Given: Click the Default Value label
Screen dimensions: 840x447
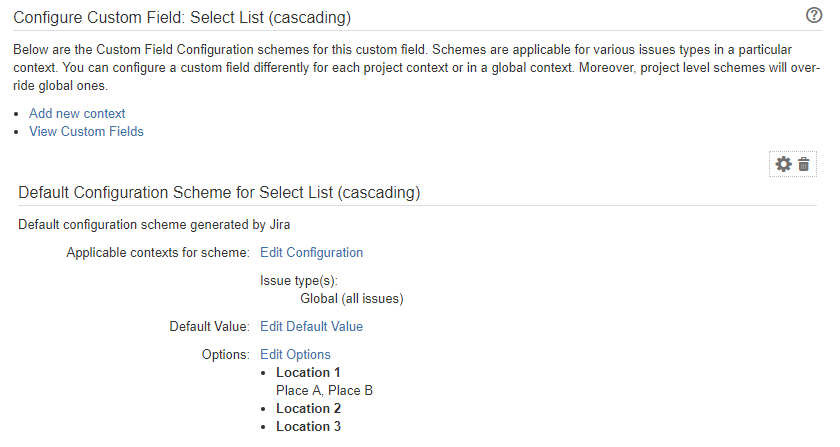Looking at the screenshot, I should point(210,326).
